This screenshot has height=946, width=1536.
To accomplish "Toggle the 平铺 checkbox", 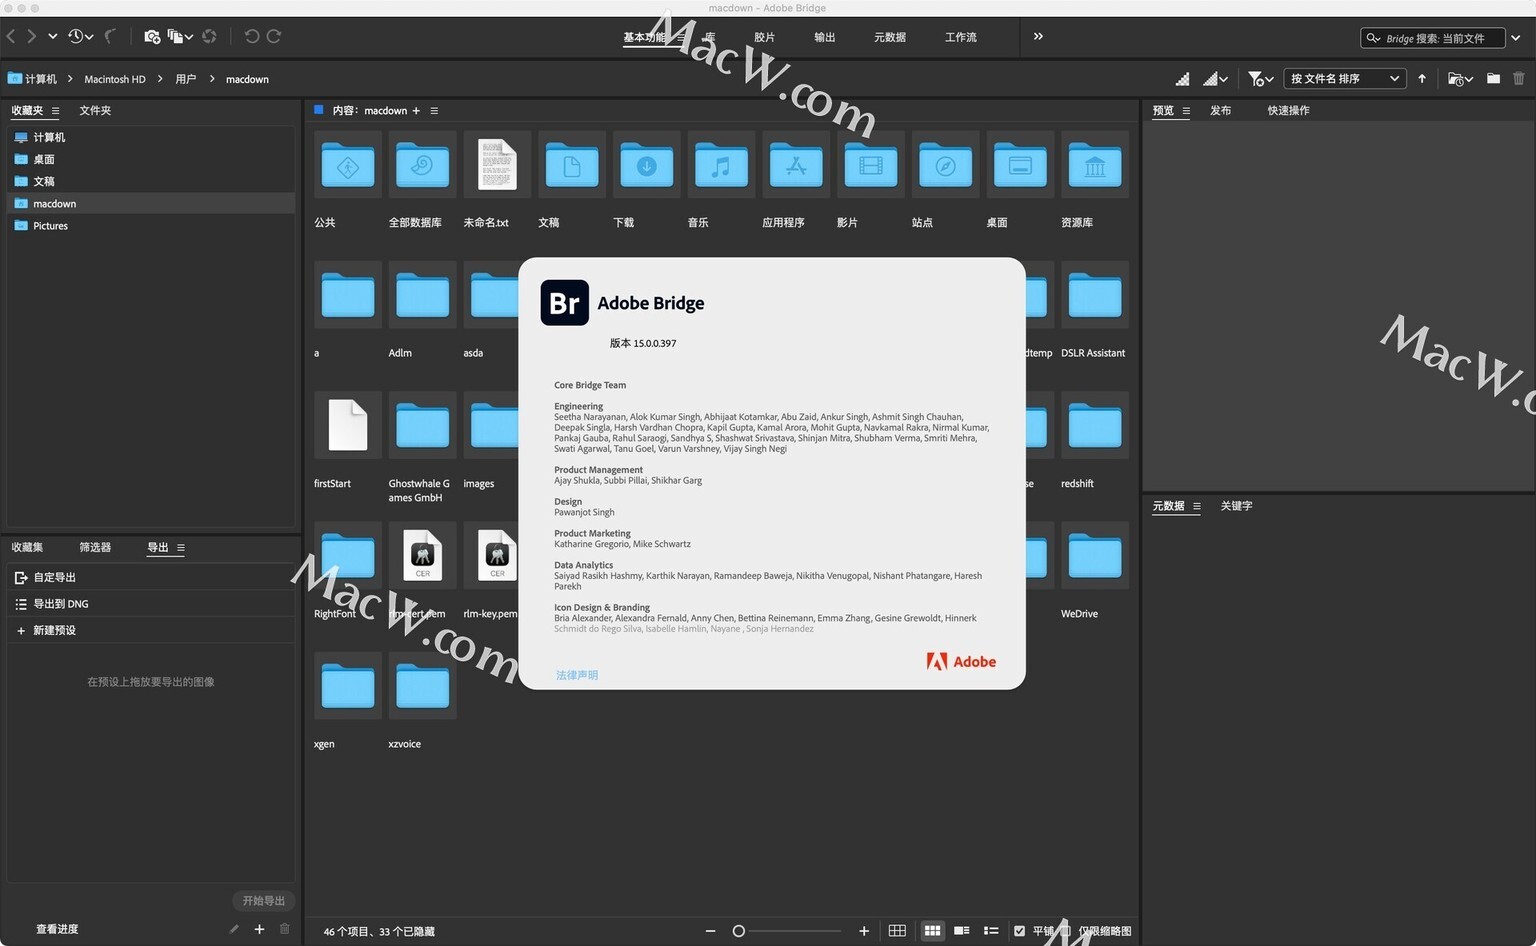I will click(1019, 931).
